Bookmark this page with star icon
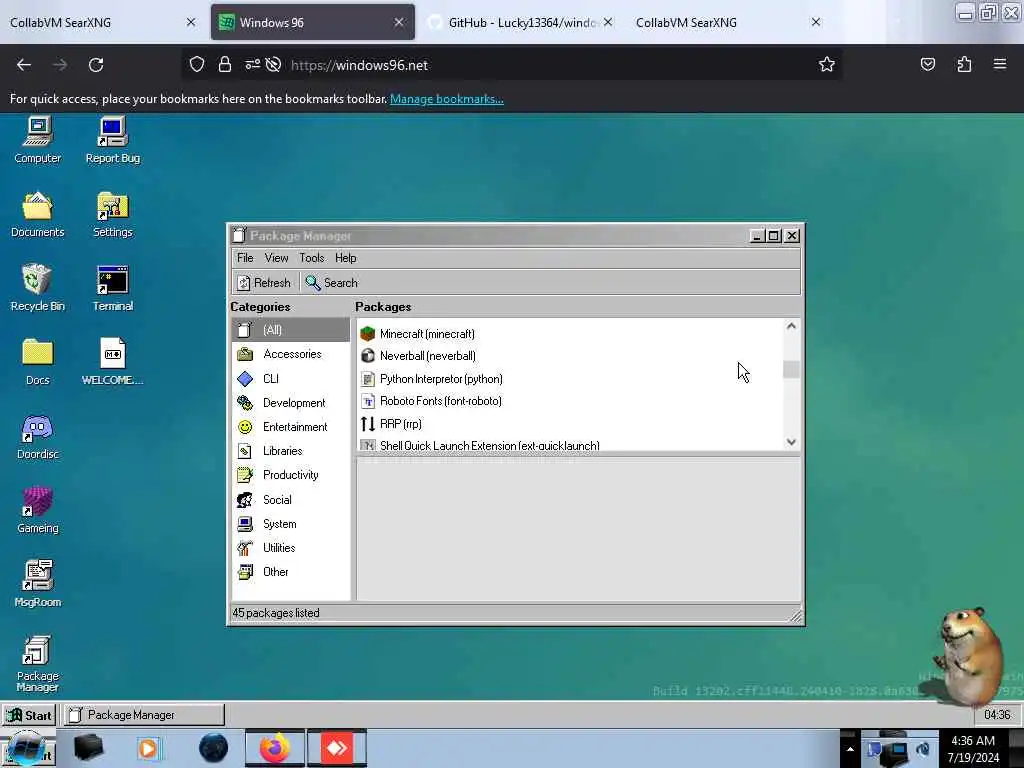The height and width of the screenshot is (768, 1024). pos(827,65)
